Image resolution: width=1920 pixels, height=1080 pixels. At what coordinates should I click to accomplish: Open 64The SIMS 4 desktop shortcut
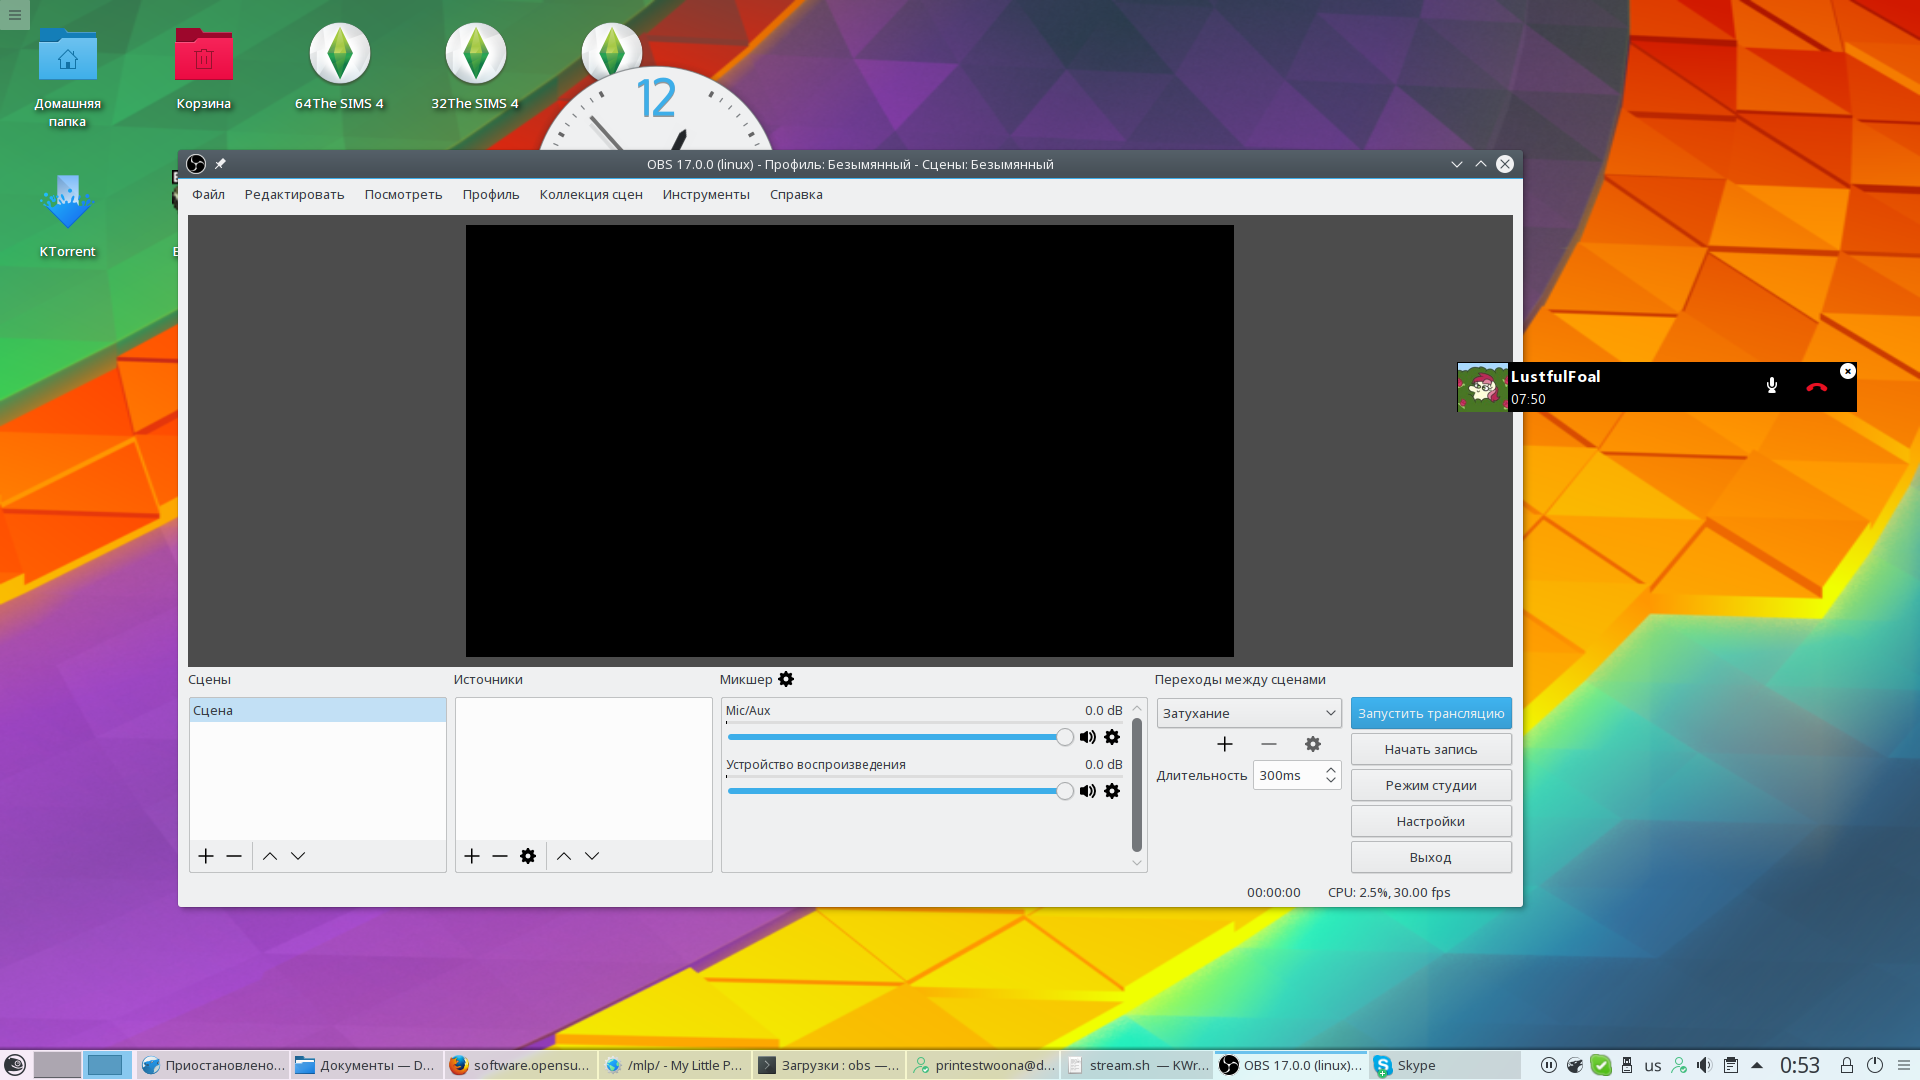pyautogui.click(x=339, y=68)
